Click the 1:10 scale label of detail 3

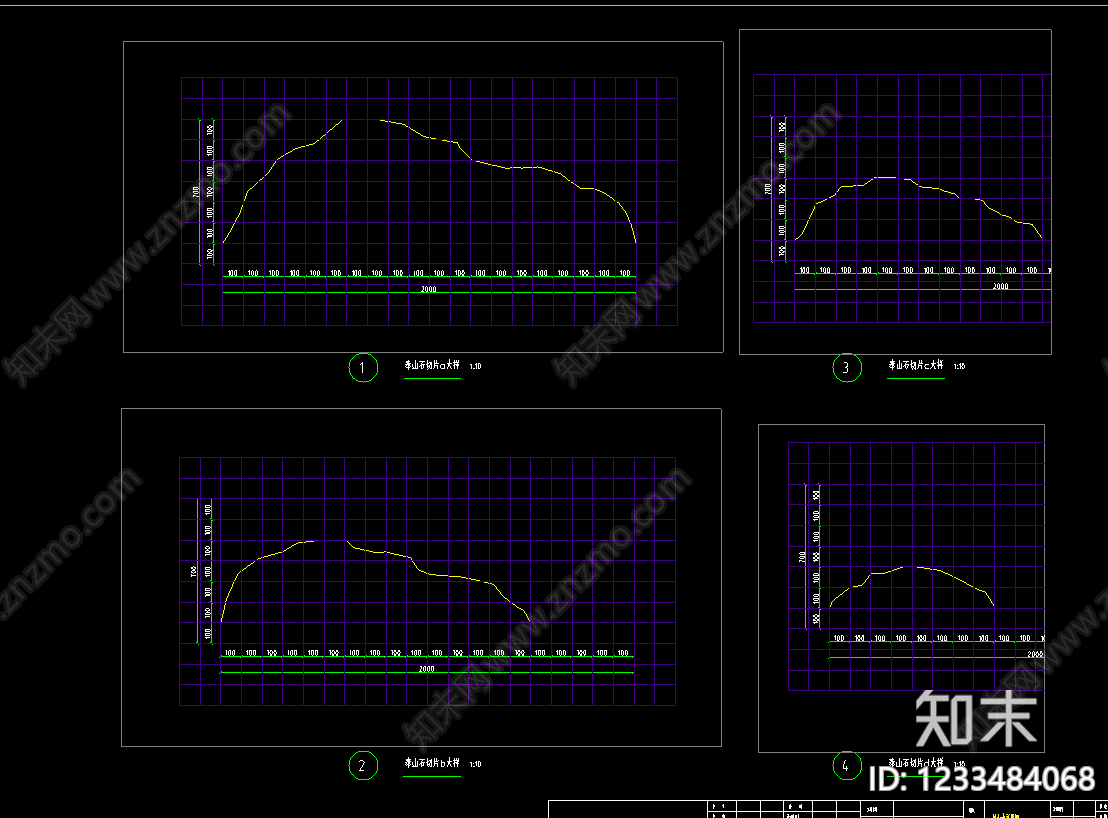959,366
